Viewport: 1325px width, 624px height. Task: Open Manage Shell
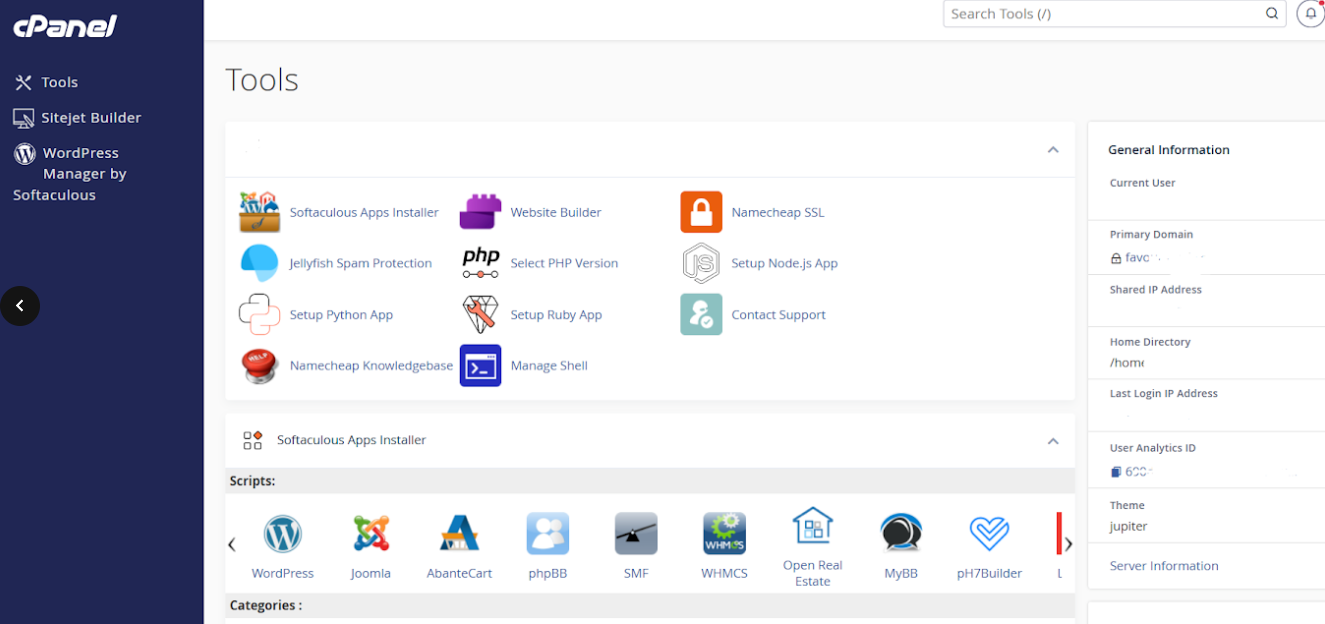pos(549,365)
